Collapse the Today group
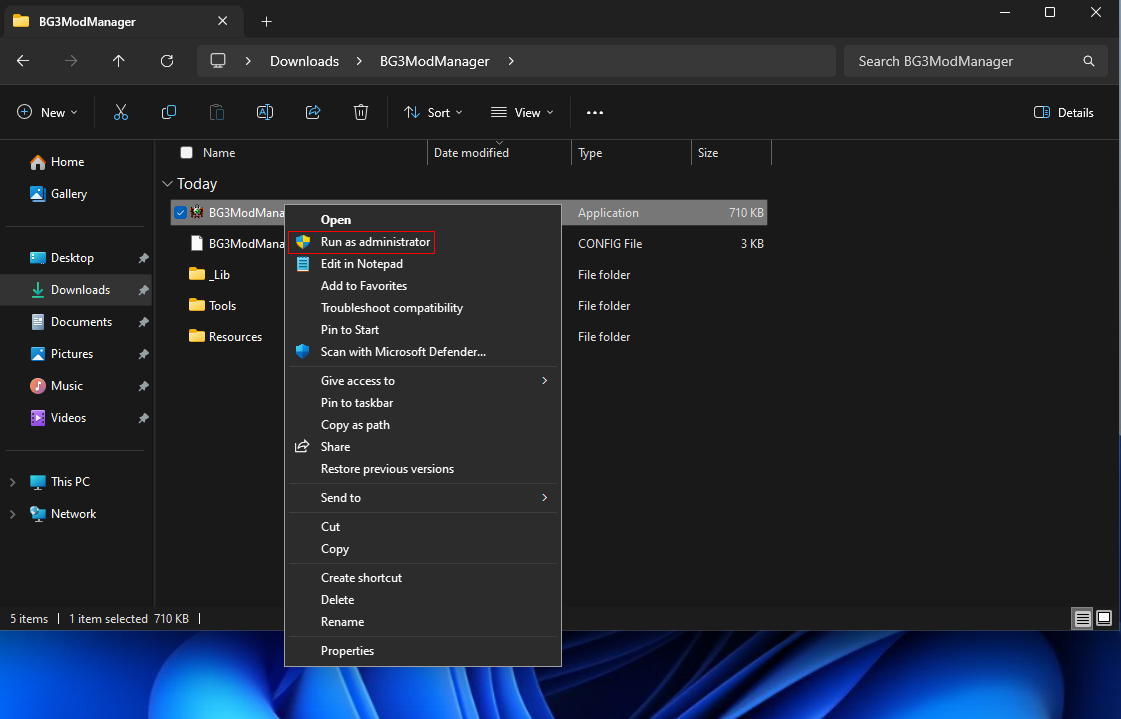The width and height of the screenshot is (1121, 719). (x=167, y=184)
